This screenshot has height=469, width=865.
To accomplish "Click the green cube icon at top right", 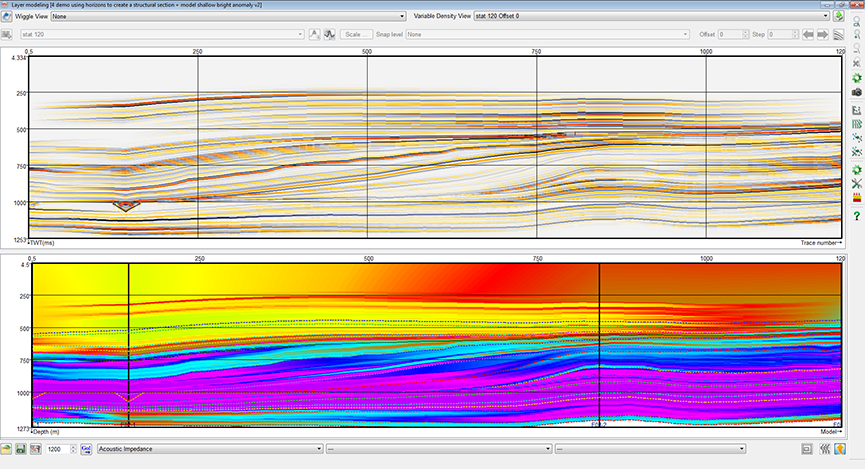I will 839,16.
